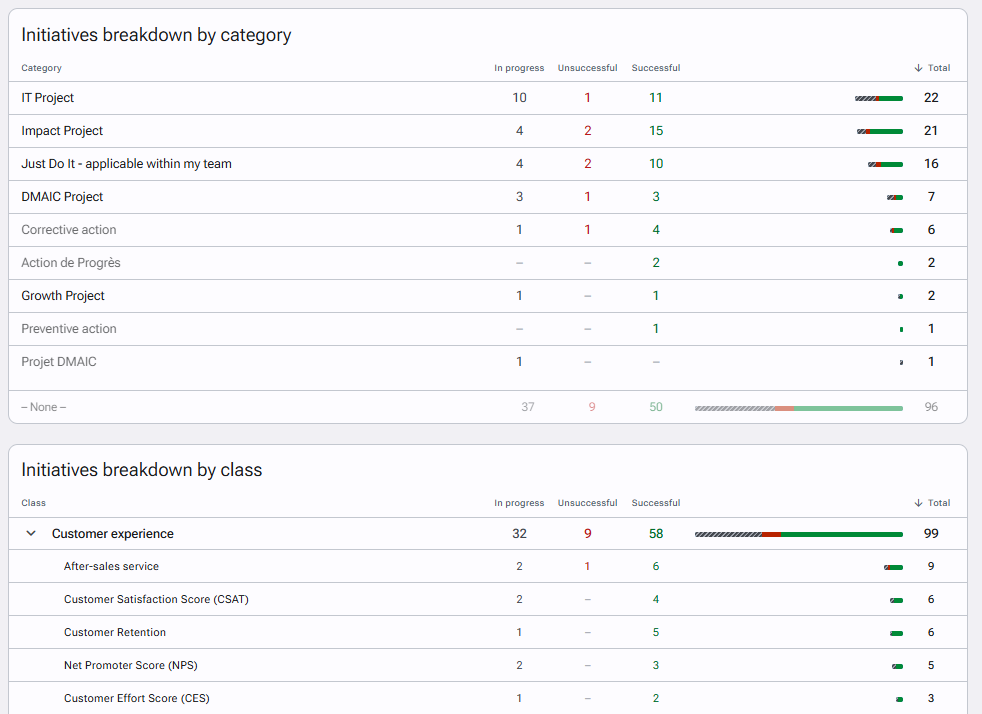This screenshot has width=982, height=714.
Task: Select the Corrective action category
Action: point(69,230)
